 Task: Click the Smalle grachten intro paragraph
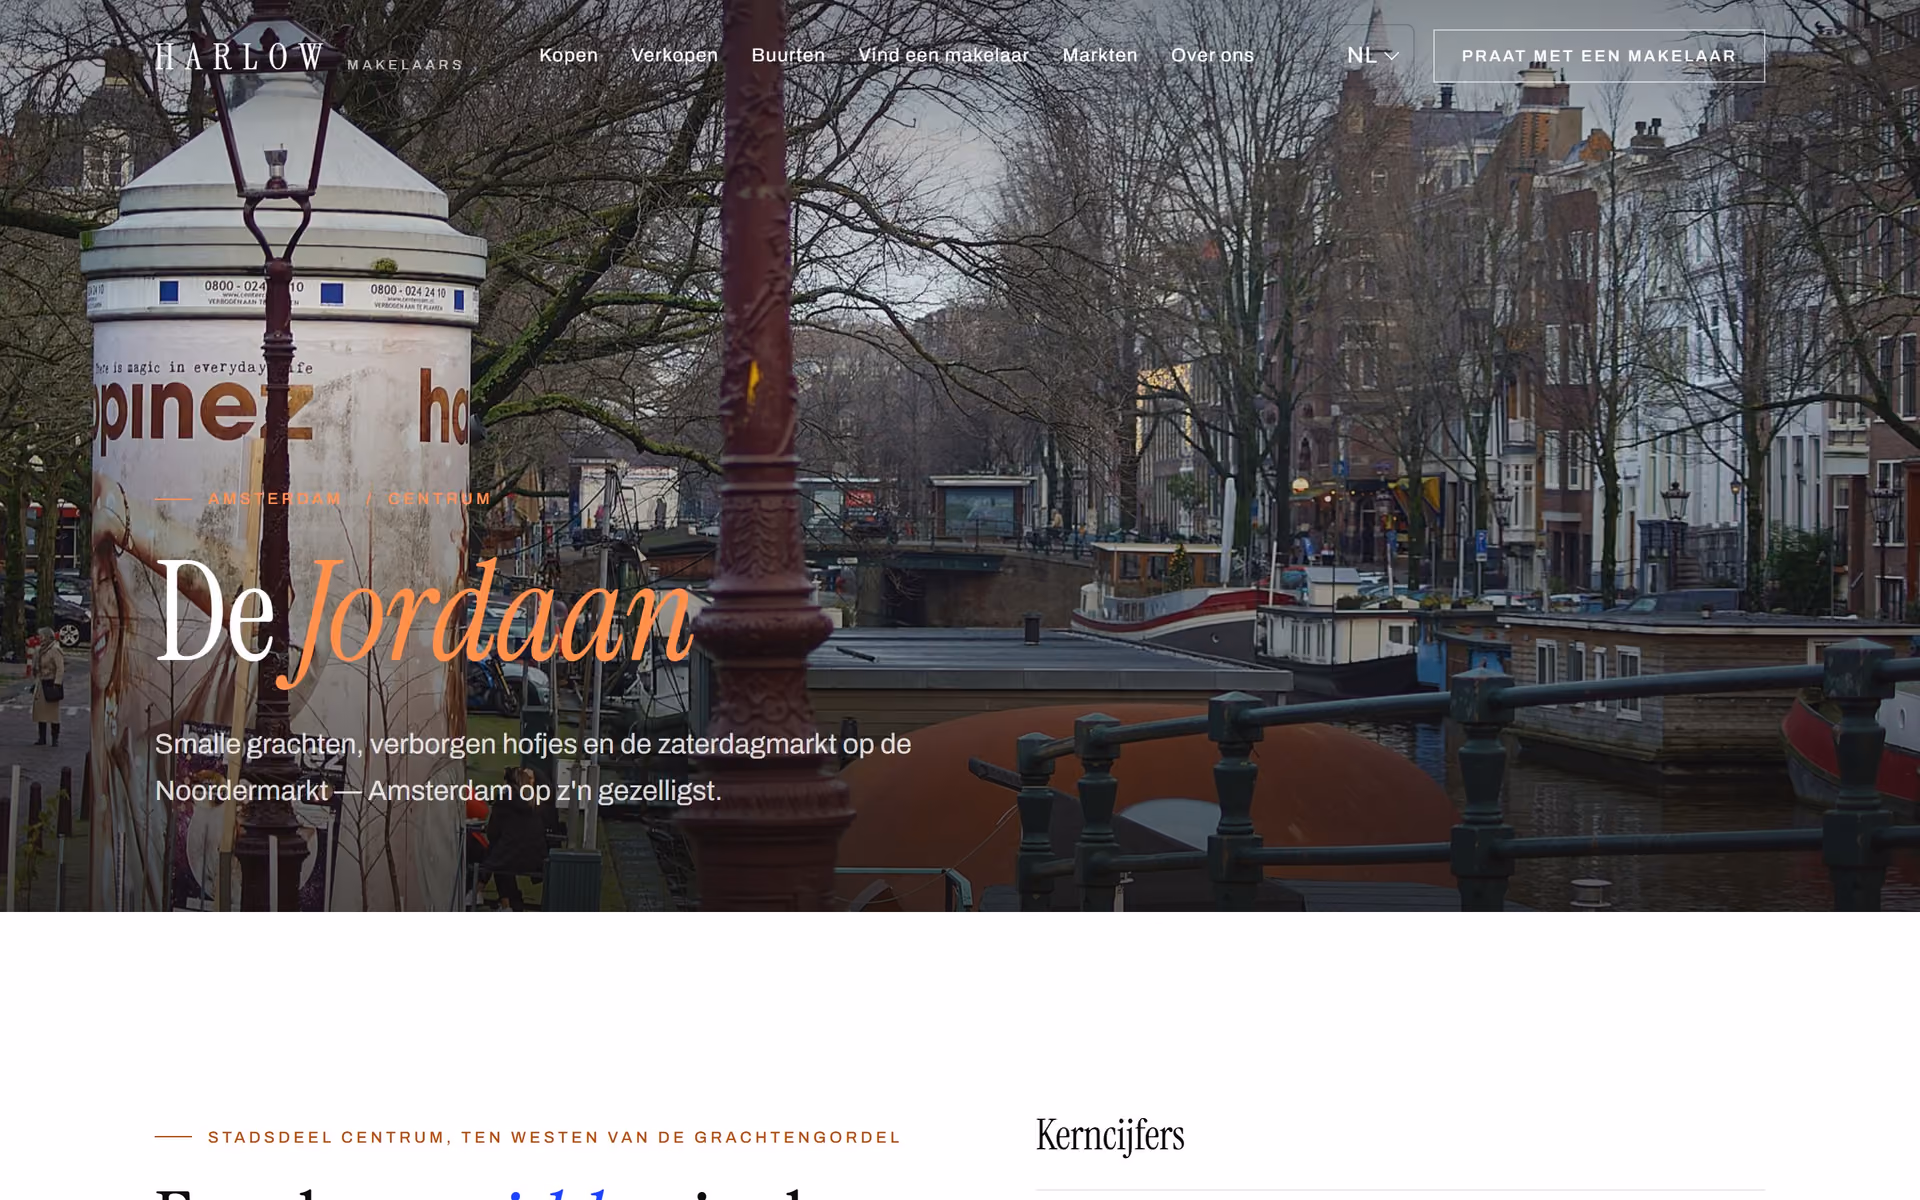533,767
